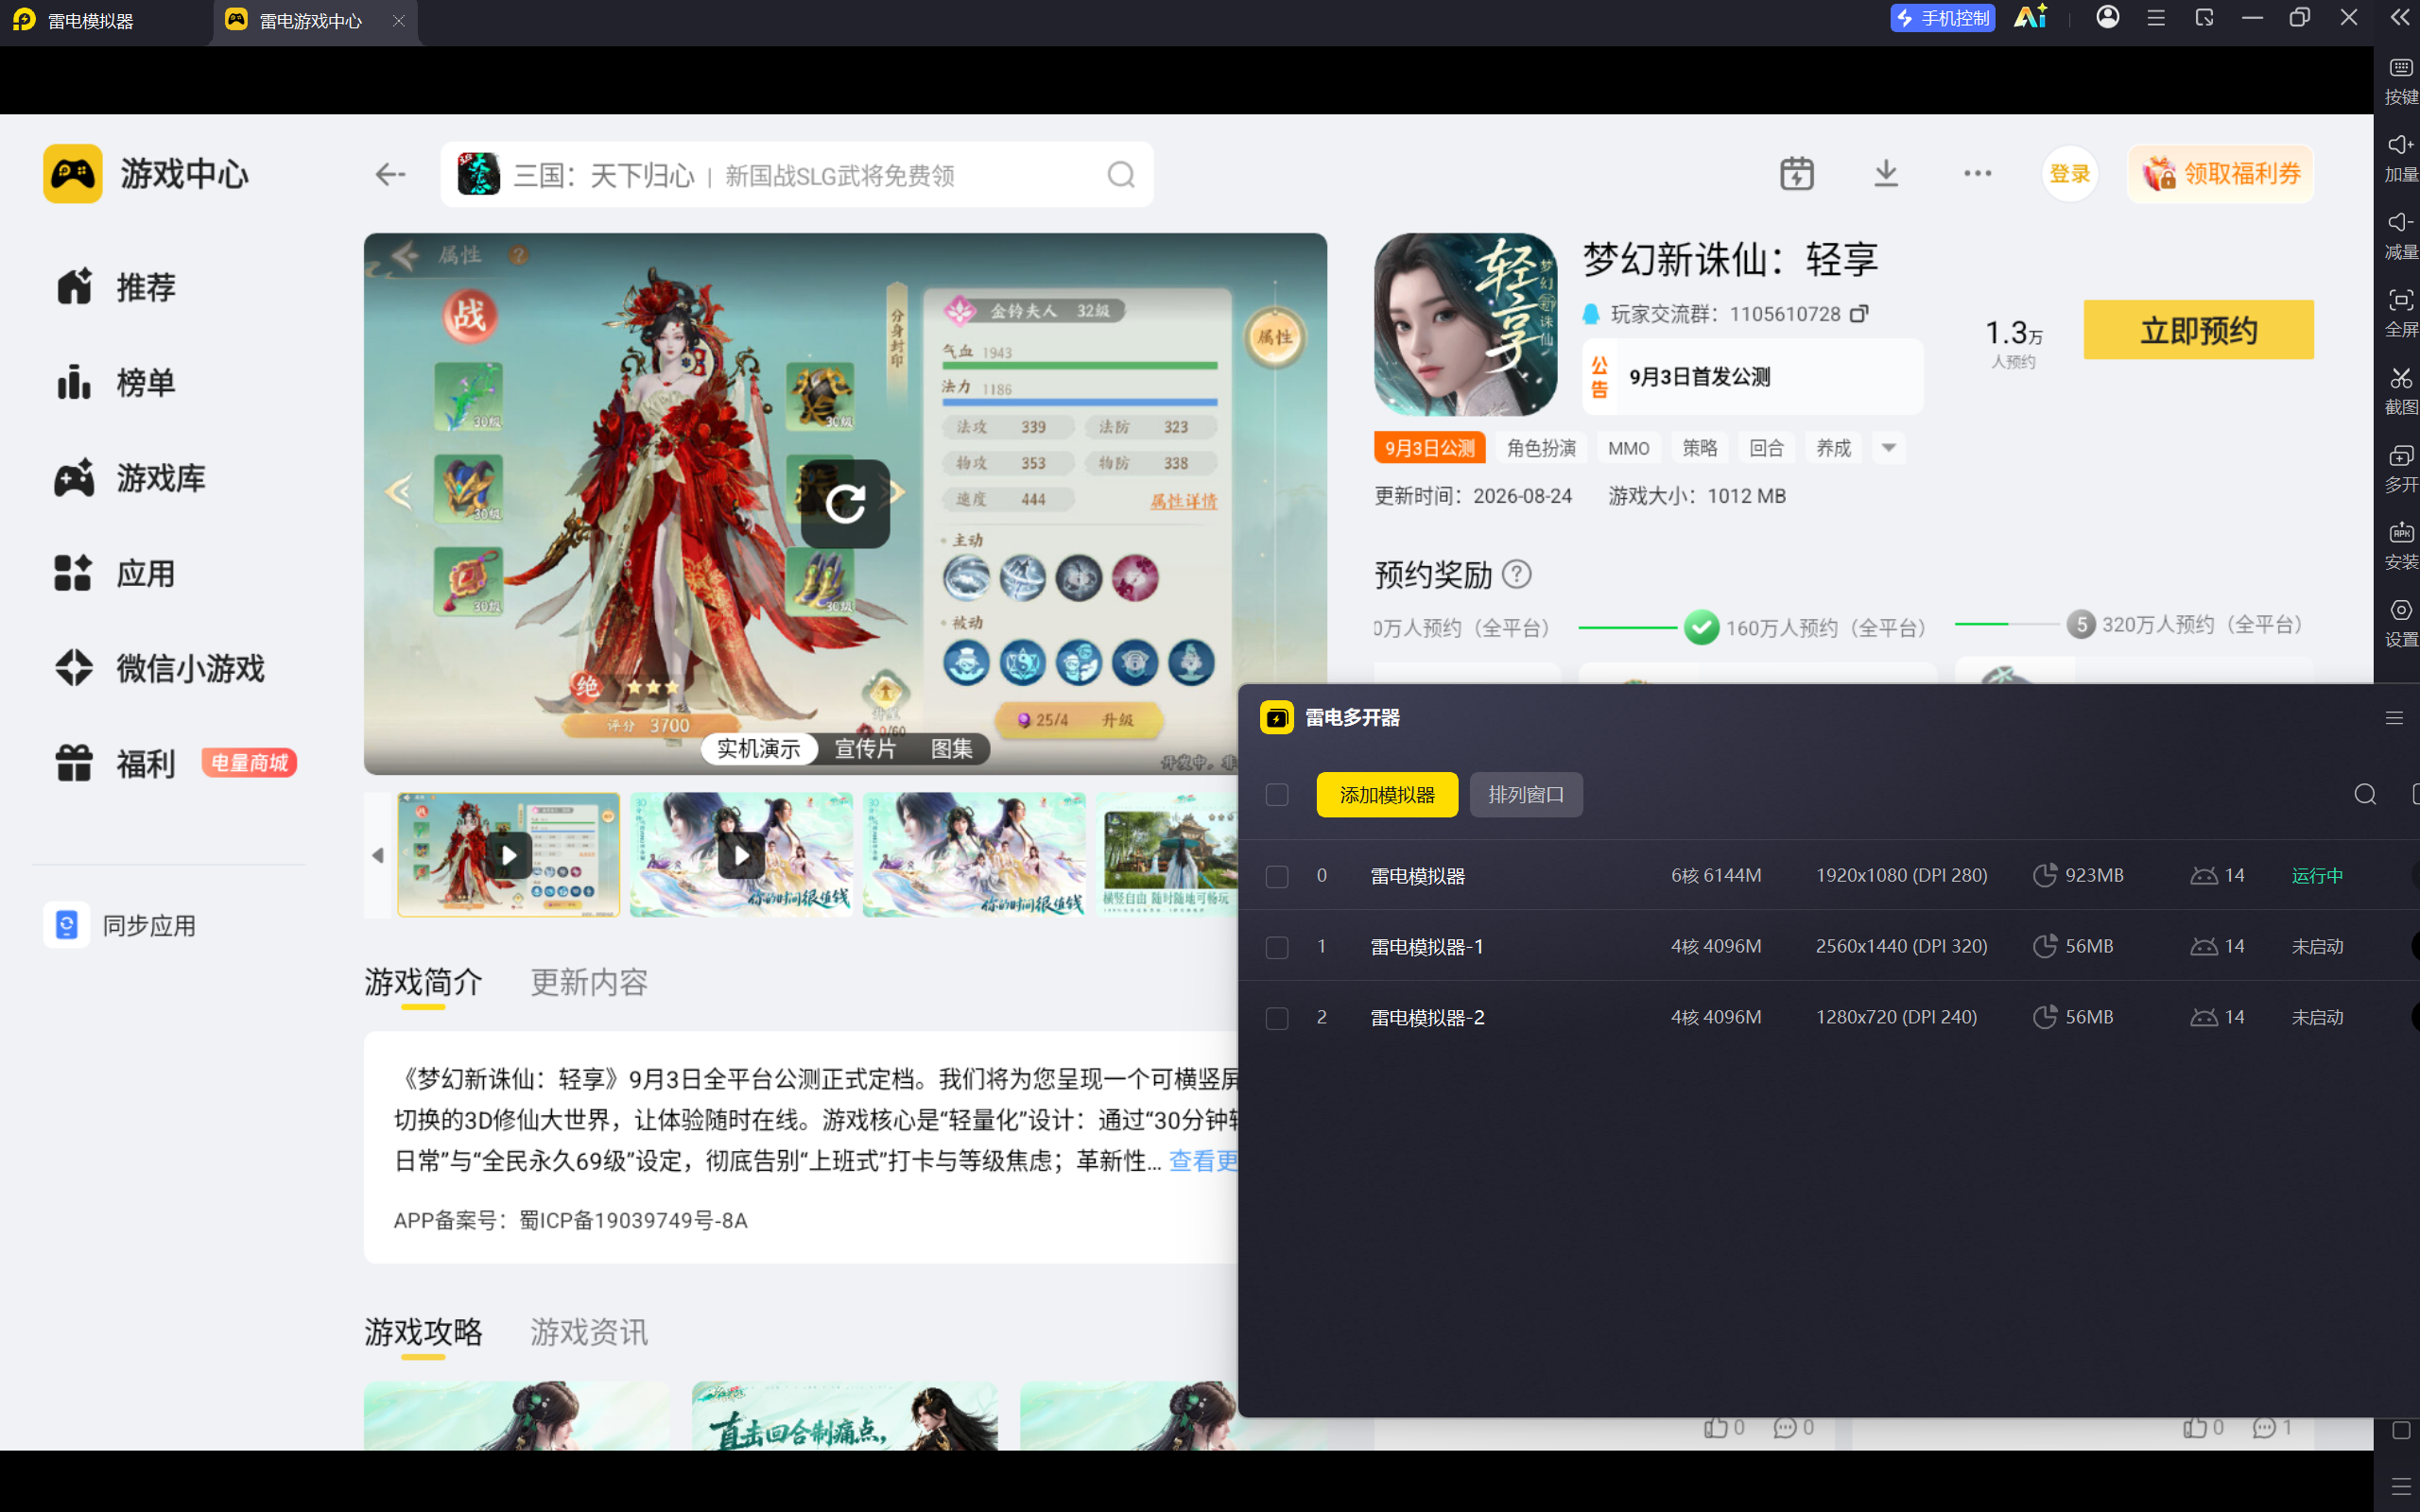Viewport: 2420px width, 1512px height.
Task: Switch to the 雷电模拟器 tab
Action: coord(105,21)
